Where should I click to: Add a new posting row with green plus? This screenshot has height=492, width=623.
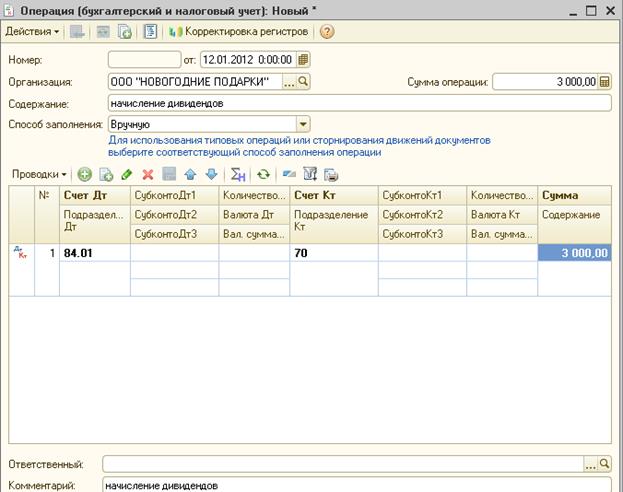pyautogui.click(x=84, y=174)
